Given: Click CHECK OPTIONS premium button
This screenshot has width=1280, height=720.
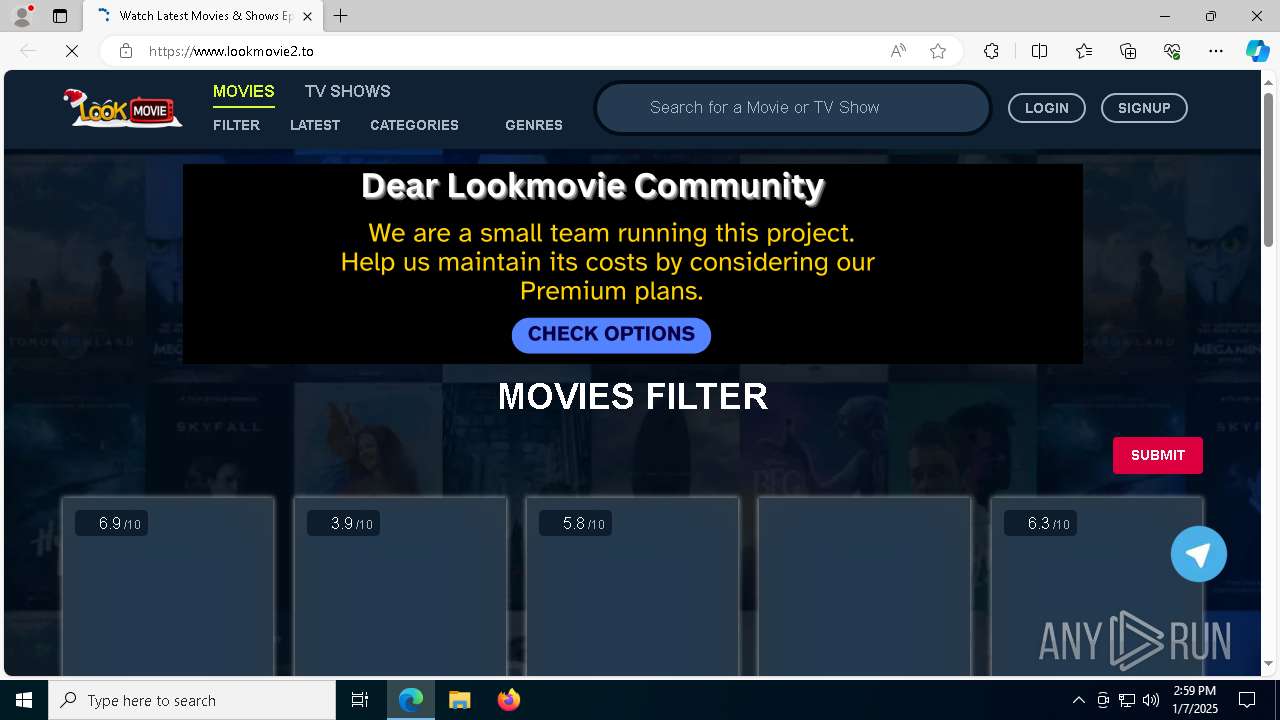Looking at the screenshot, I should coord(611,335).
